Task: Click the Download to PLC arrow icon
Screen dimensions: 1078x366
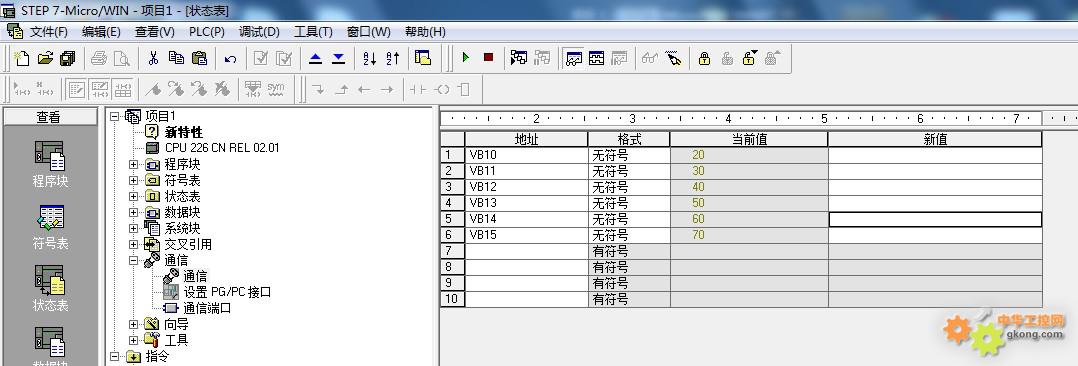Action: pos(339,58)
